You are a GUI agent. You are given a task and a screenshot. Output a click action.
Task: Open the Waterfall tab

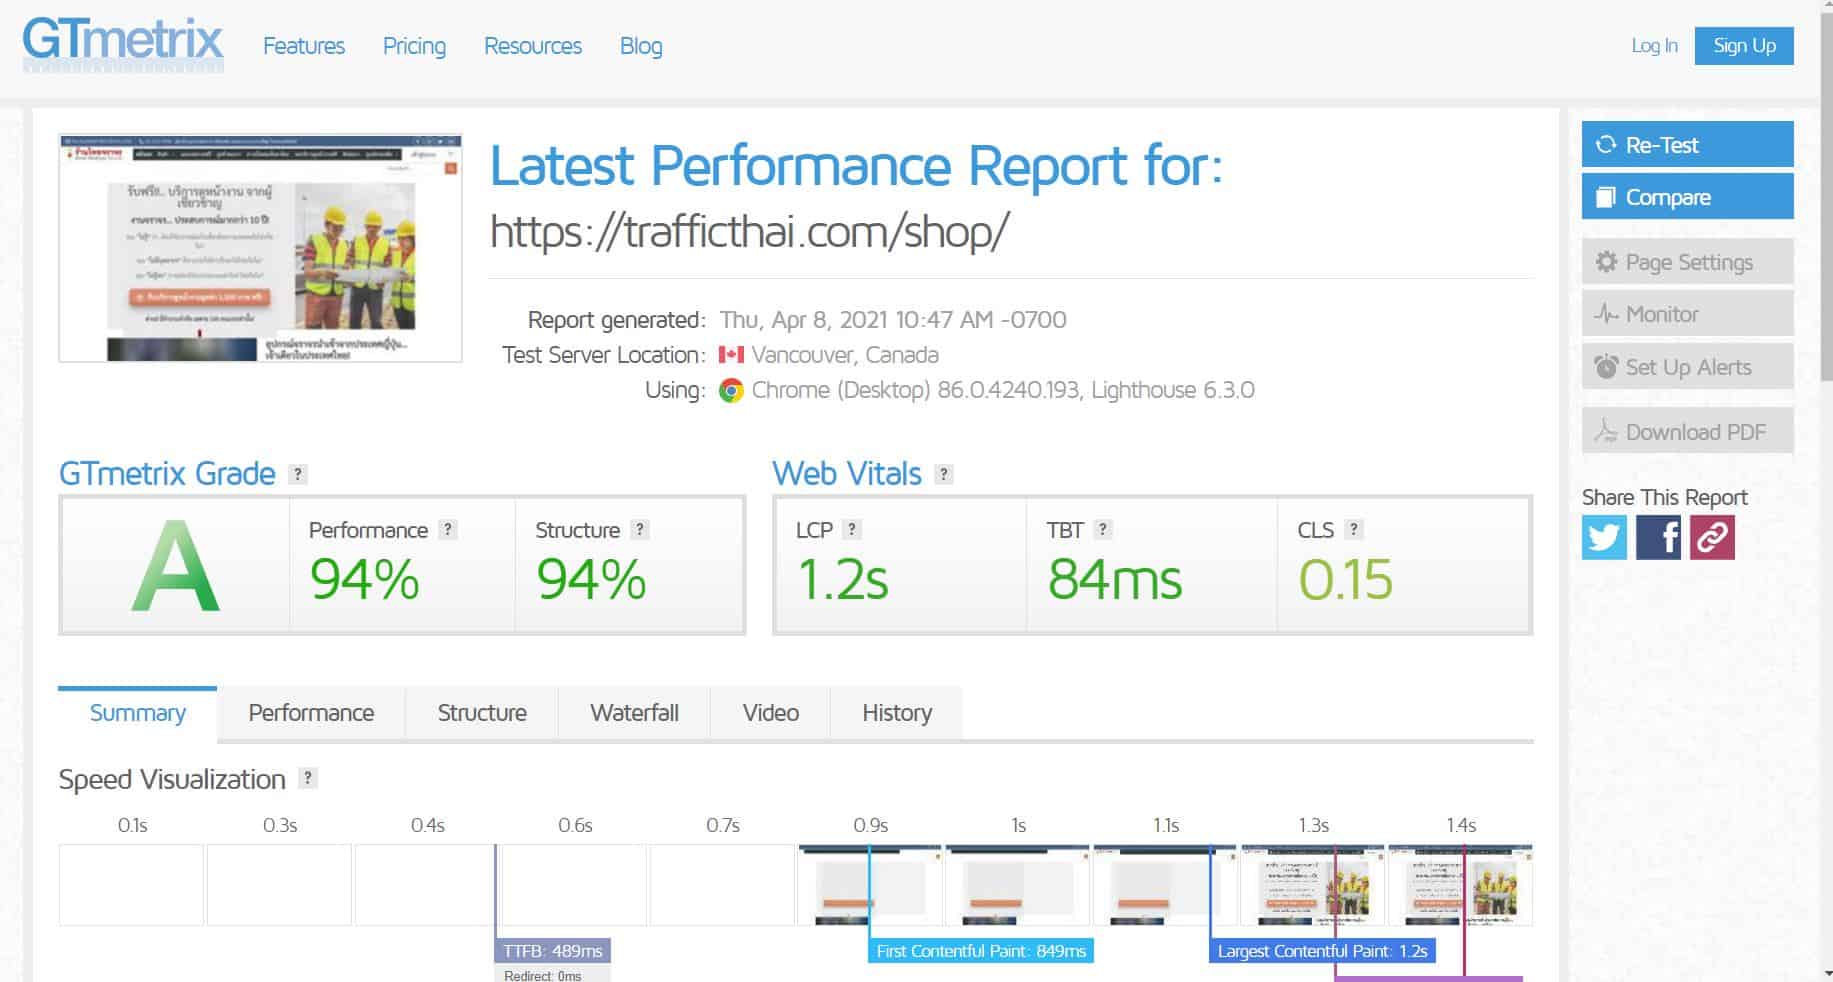(634, 713)
